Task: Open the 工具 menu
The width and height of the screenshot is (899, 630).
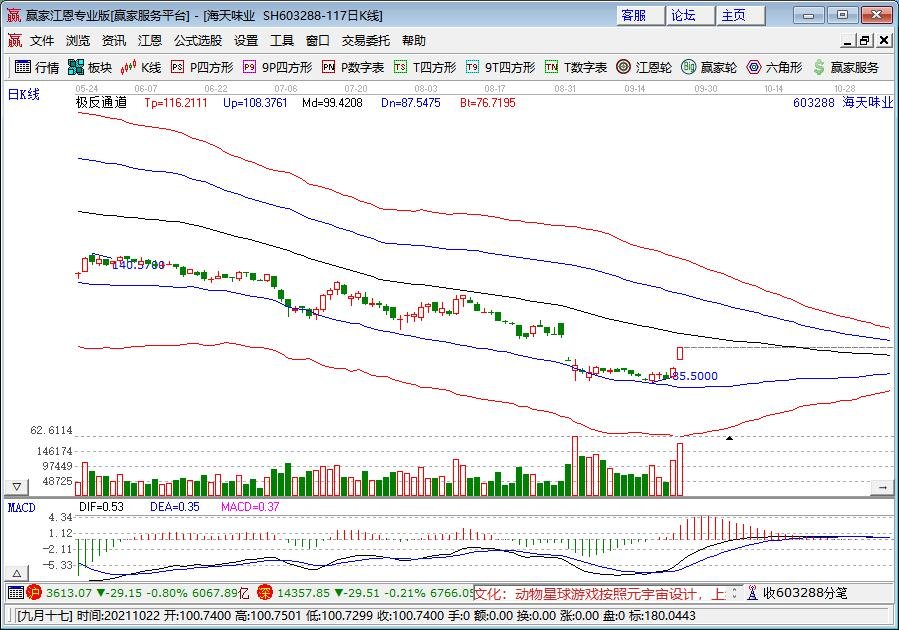Action: 282,41
